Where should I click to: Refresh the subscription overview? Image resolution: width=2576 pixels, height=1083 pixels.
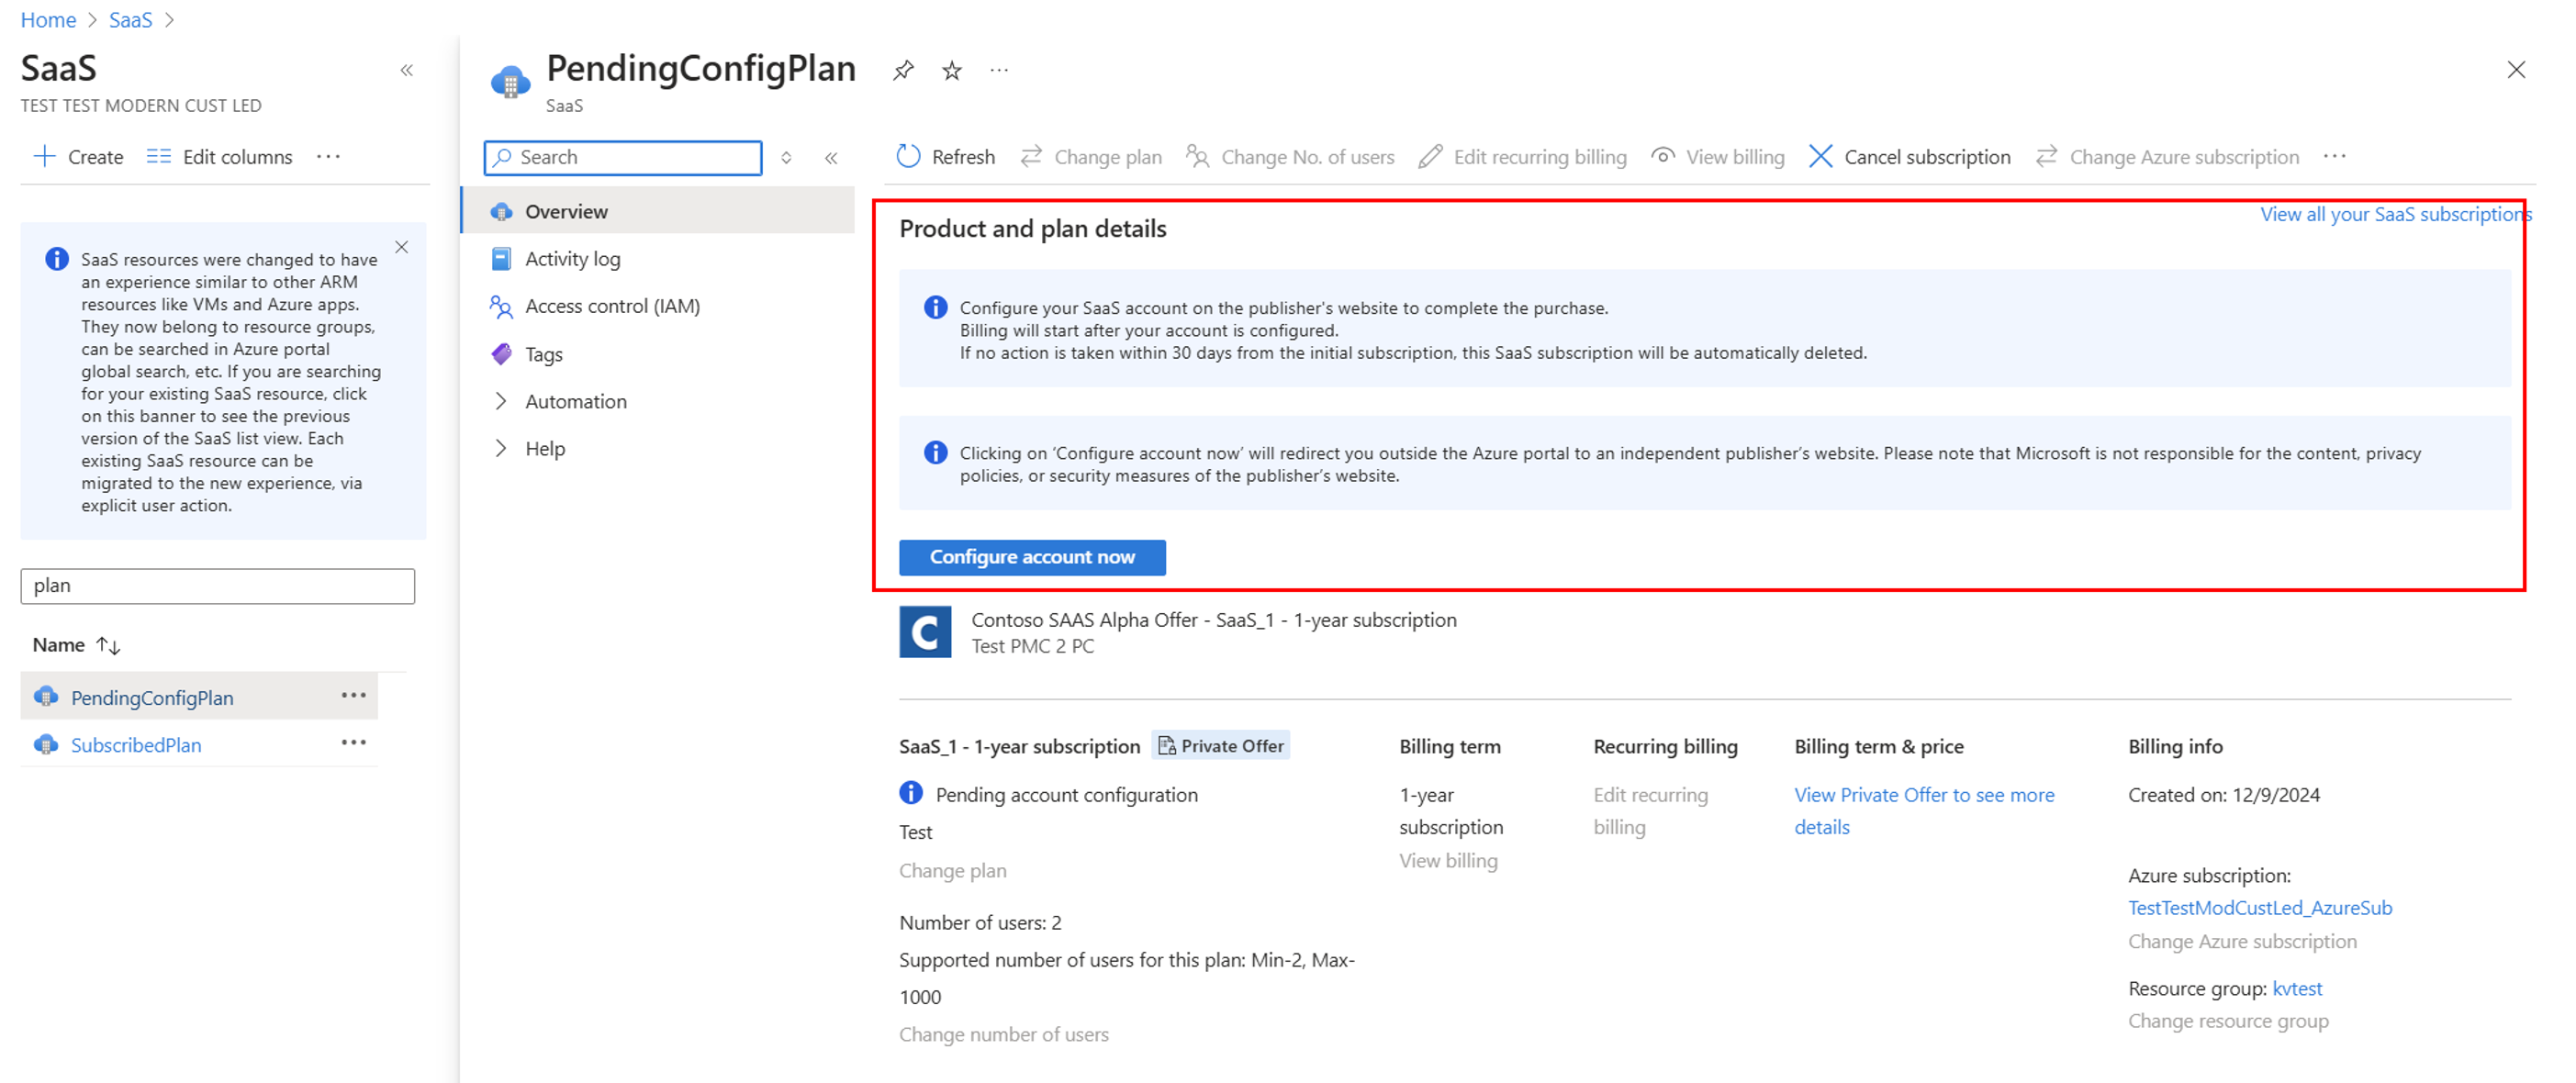pos(945,157)
